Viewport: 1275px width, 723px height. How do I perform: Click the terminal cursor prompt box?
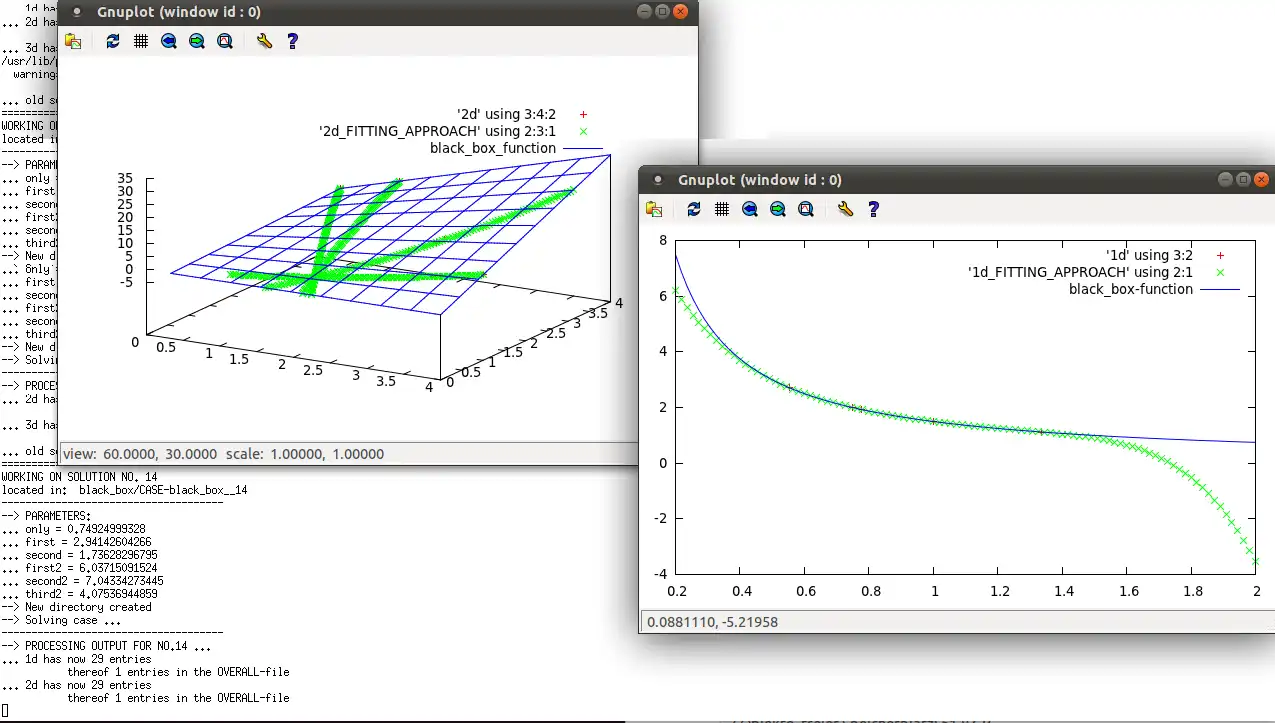click(4, 711)
